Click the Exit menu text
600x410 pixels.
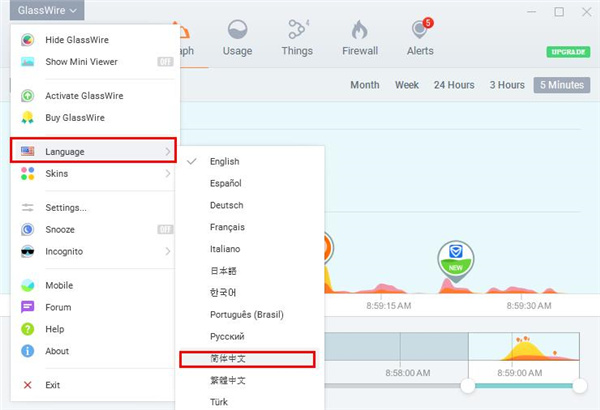click(x=53, y=385)
